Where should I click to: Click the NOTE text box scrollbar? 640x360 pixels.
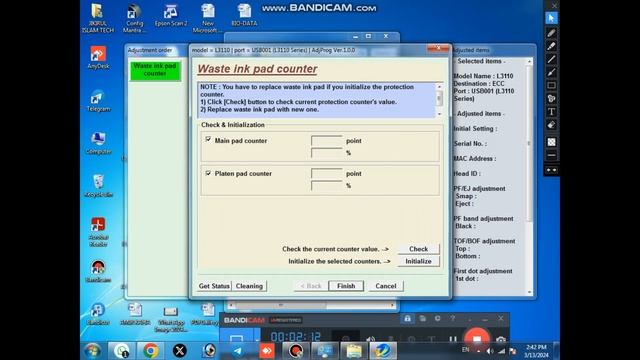[x=439, y=100]
